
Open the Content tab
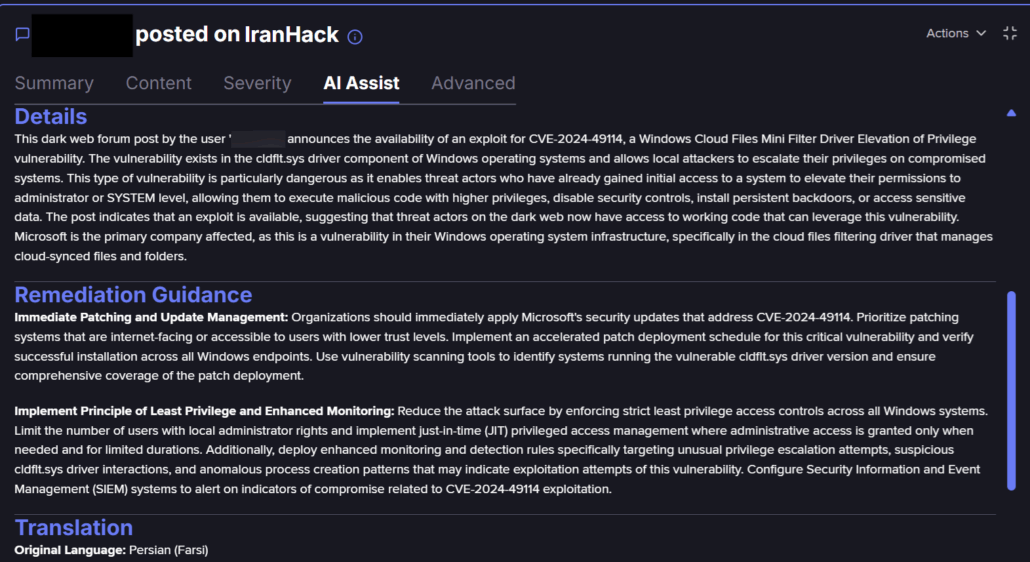click(x=158, y=84)
